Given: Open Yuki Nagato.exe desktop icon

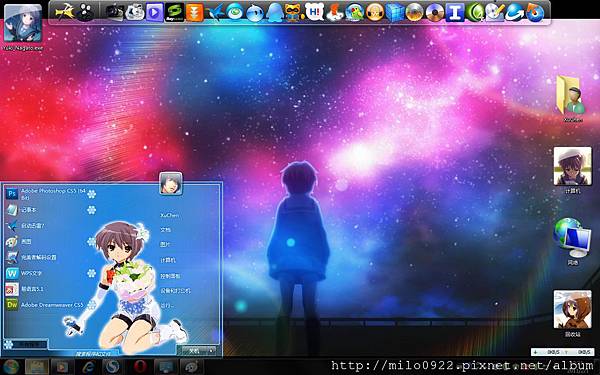Looking at the screenshot, I should 23,27.
